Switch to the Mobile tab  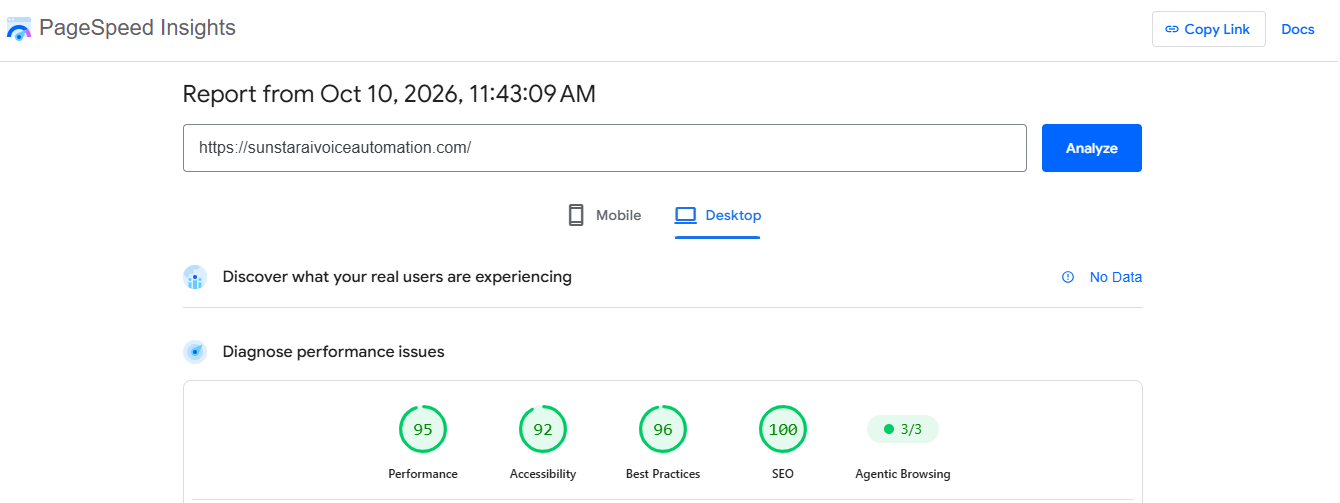pyautogui.click(x=604, y=215)
